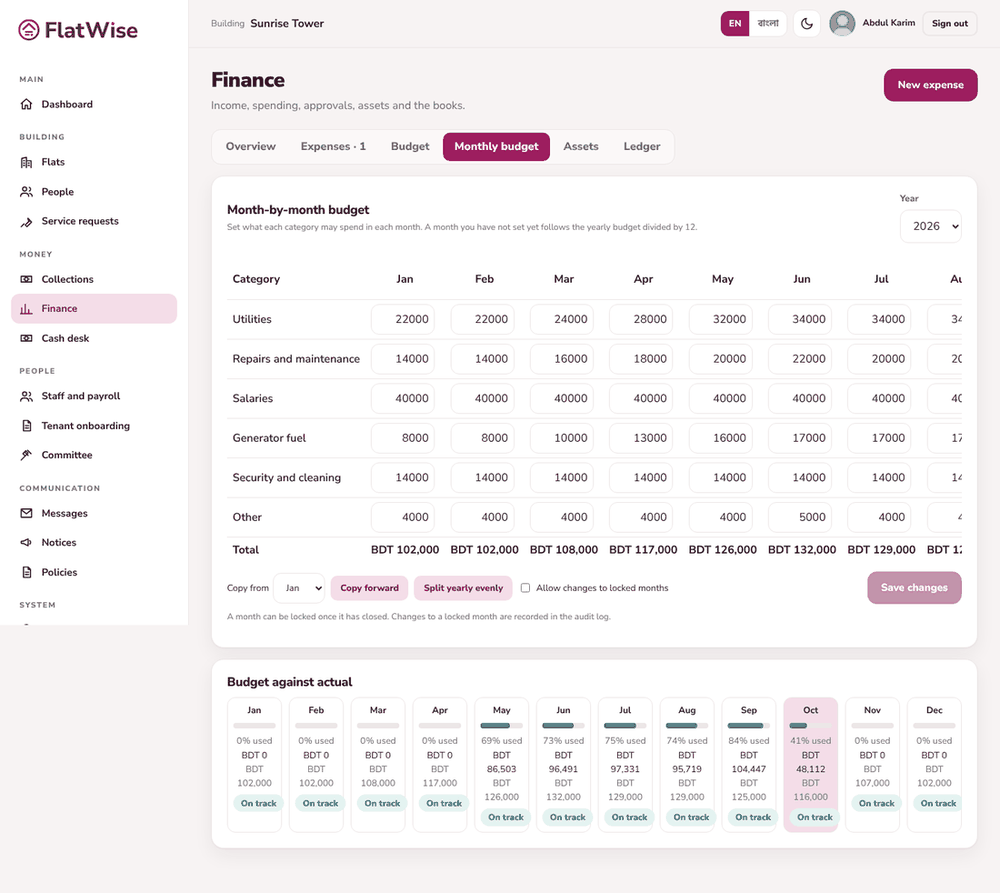Click the Save changes button

click(914, 587)
